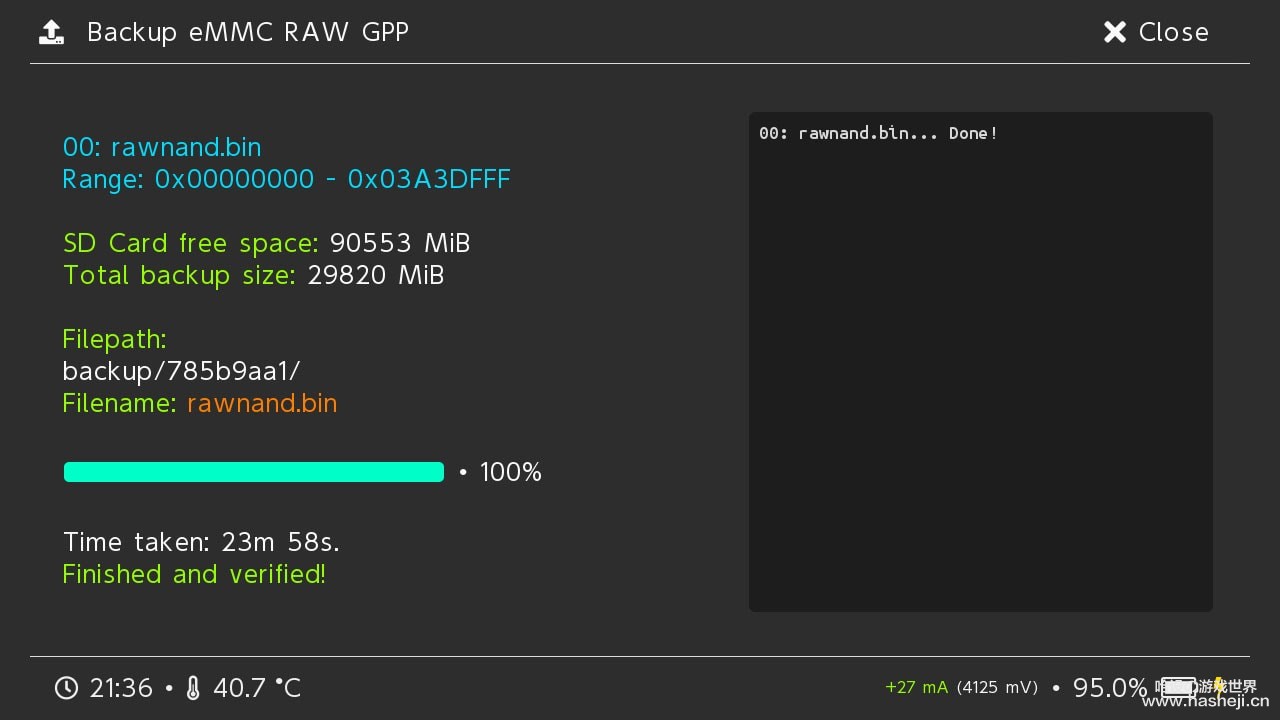The width and height of the screenshot is (1280, 720).
Task: Click the 100% progress percentage text
Action: pos(511,472)
